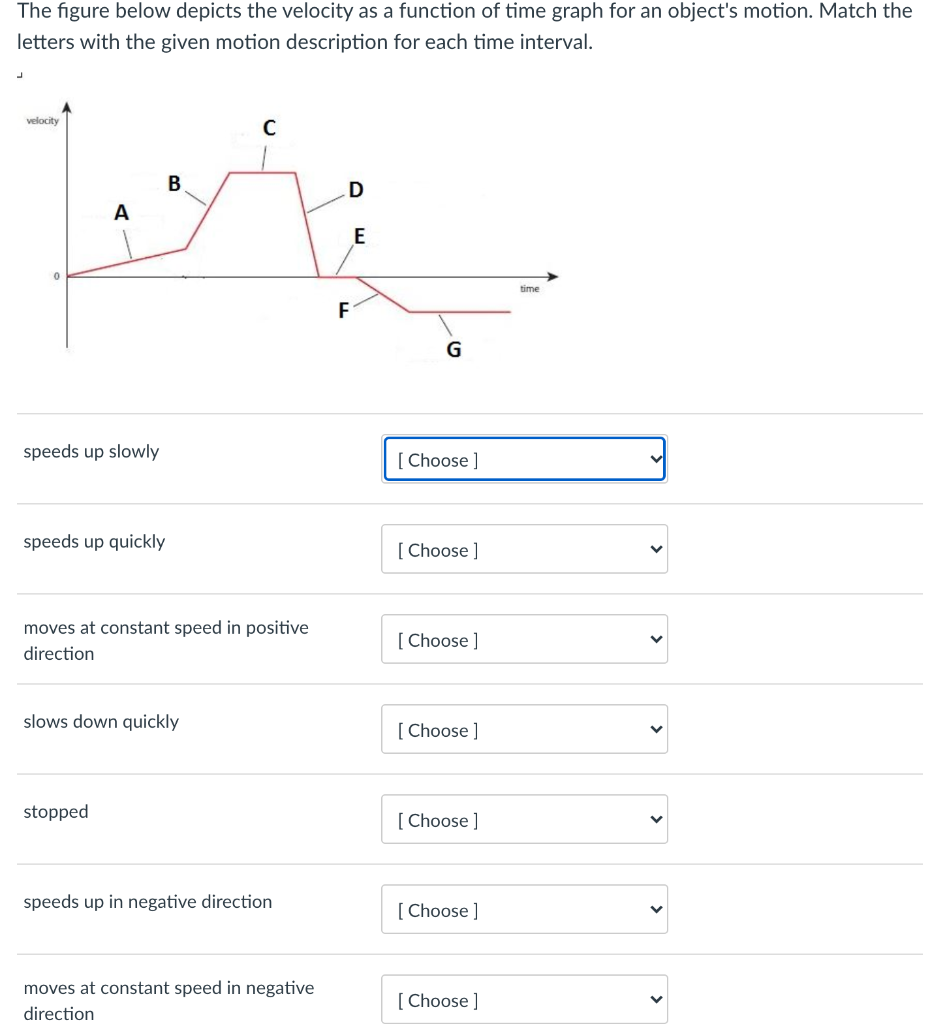Open the 'speeds up in negative direction' dropdown
932x1024 pixels.
(x=524, y=909)
